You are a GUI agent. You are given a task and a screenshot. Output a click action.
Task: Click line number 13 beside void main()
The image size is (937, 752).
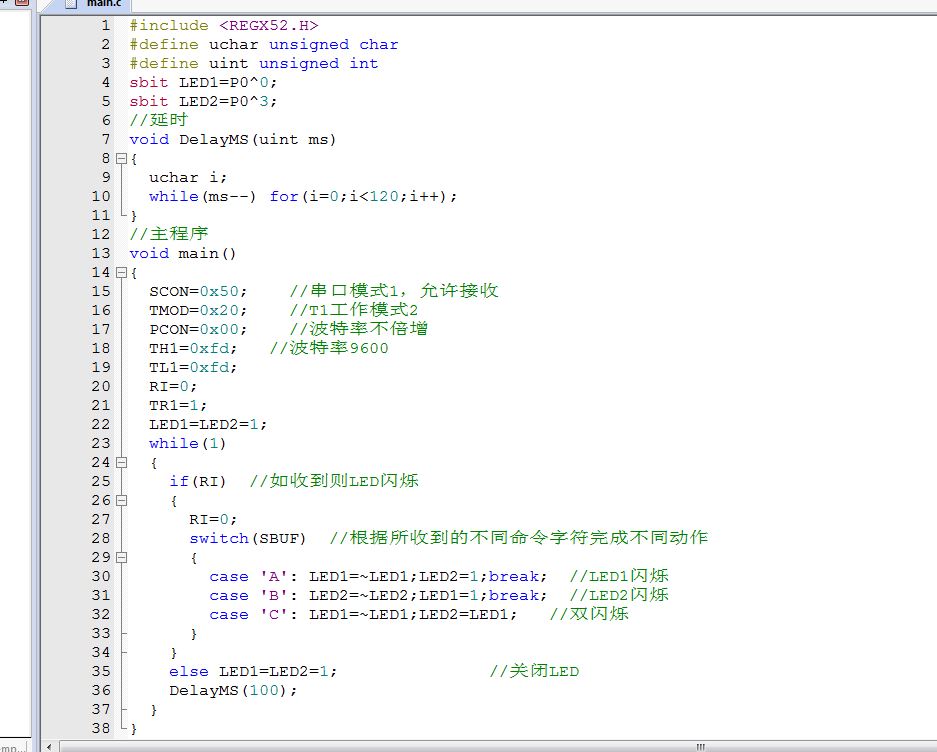click(x=101, y=253)
